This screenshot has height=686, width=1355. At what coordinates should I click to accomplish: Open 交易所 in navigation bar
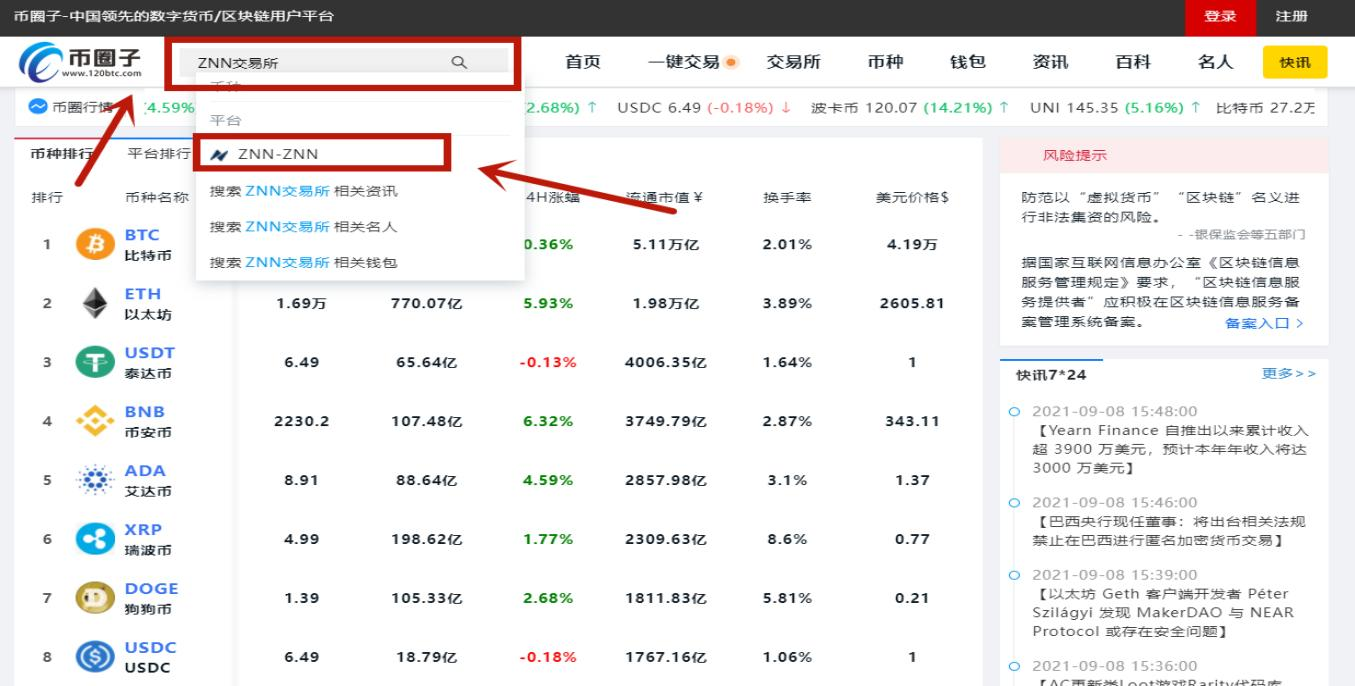click(794, 62)
